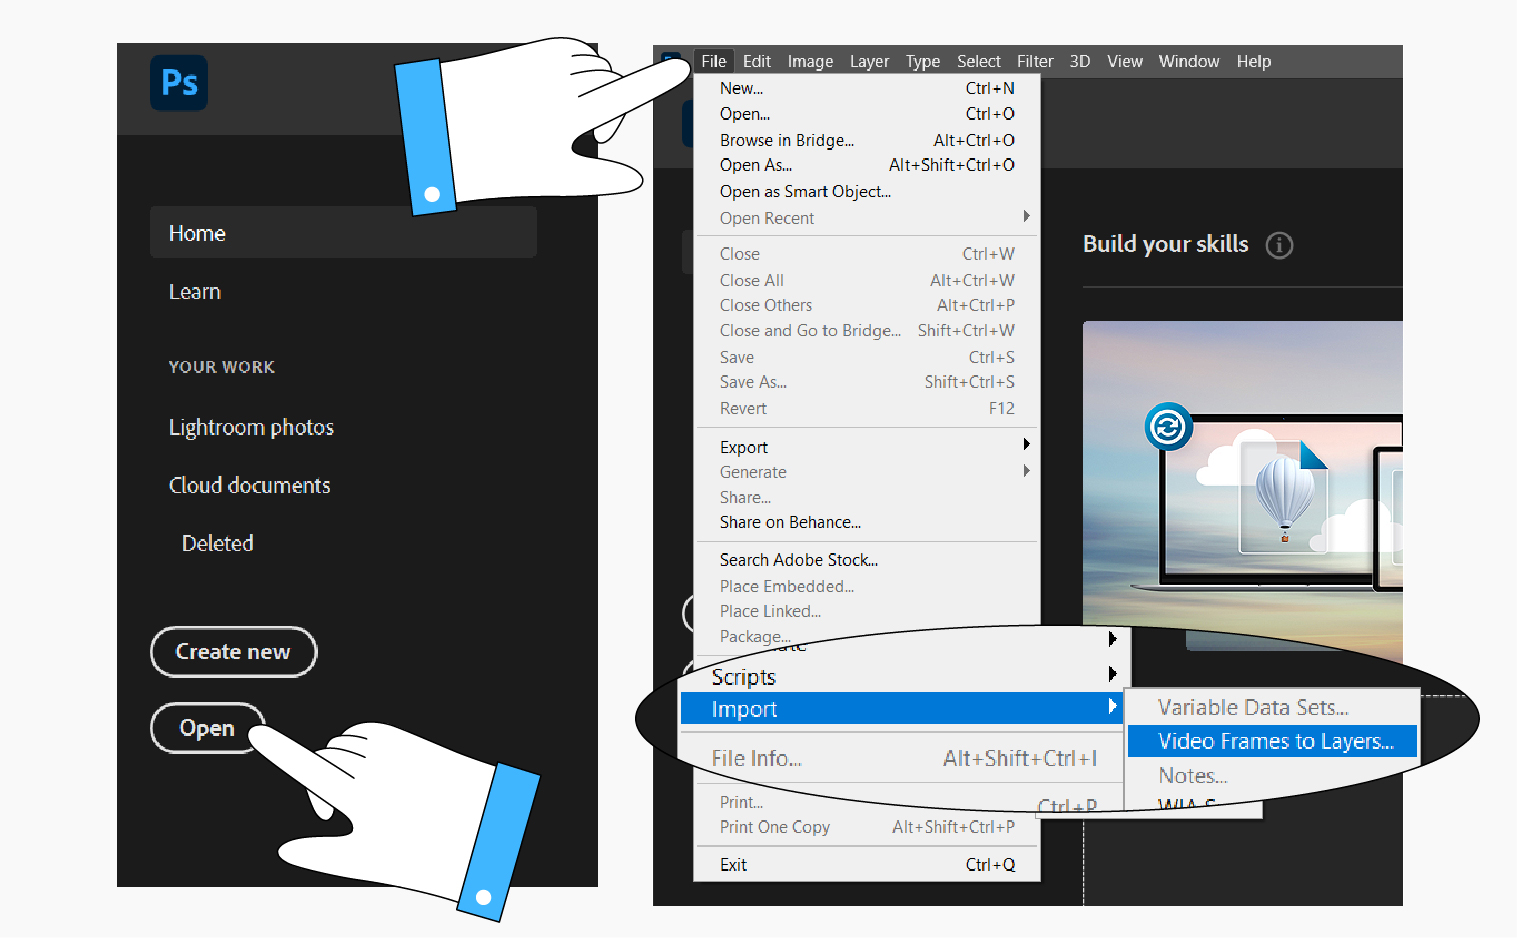The height and width of the screenshot is (938, 1517).
Task: Click the highlighted Import menu entry
Action: click(x=902, y=709)
